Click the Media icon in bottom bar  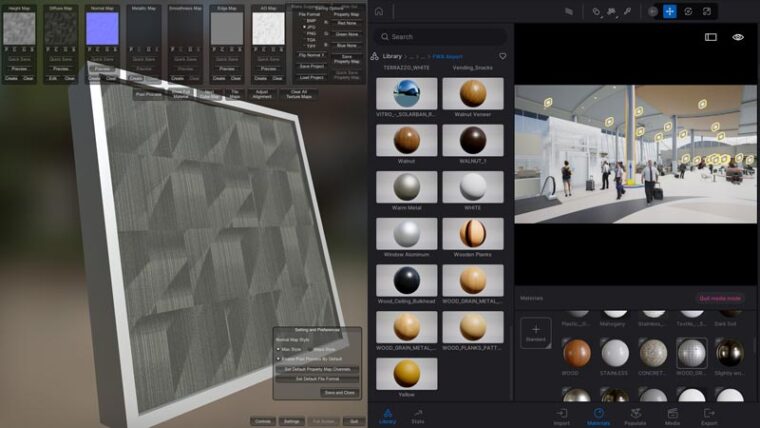672,416
